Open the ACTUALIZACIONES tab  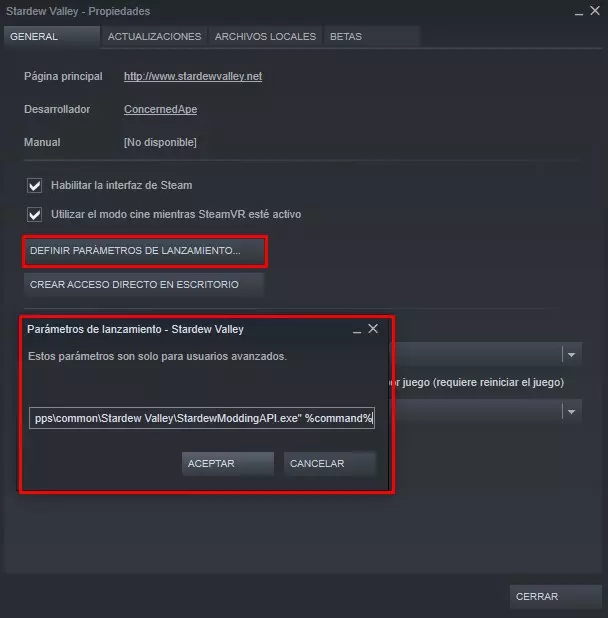coord(154,37)
